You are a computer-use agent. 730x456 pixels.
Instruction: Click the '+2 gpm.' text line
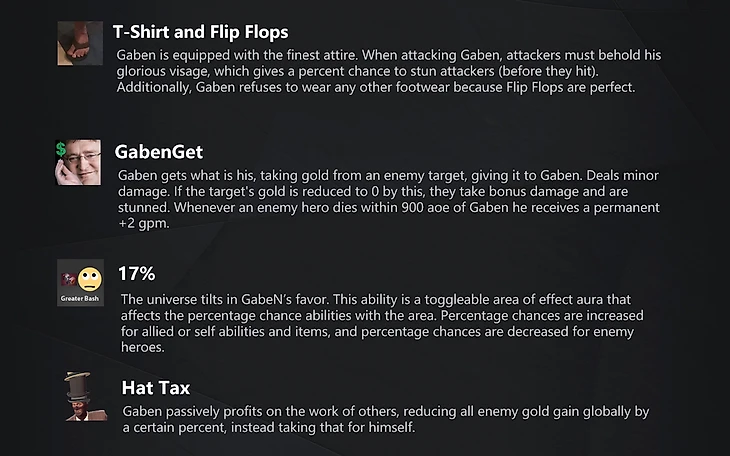click(144, 224)
